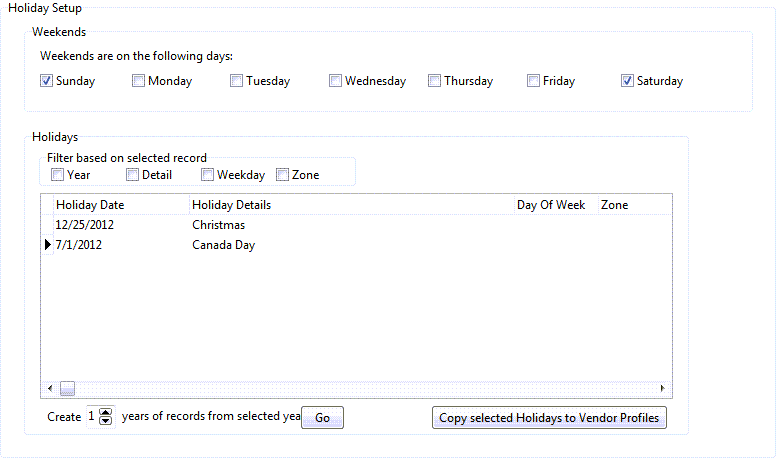Select the Christmas holiday row

218,225
